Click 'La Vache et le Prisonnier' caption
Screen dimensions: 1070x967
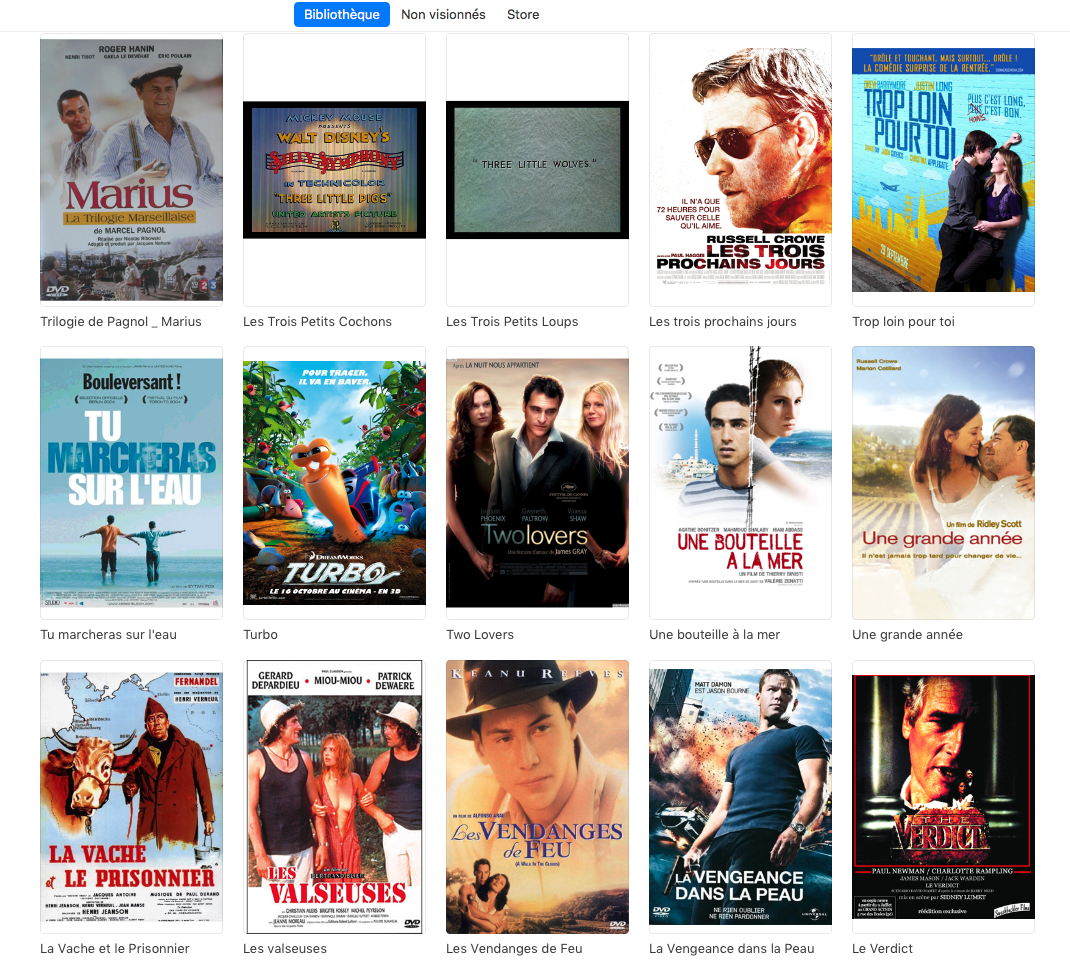pos(115,949)
